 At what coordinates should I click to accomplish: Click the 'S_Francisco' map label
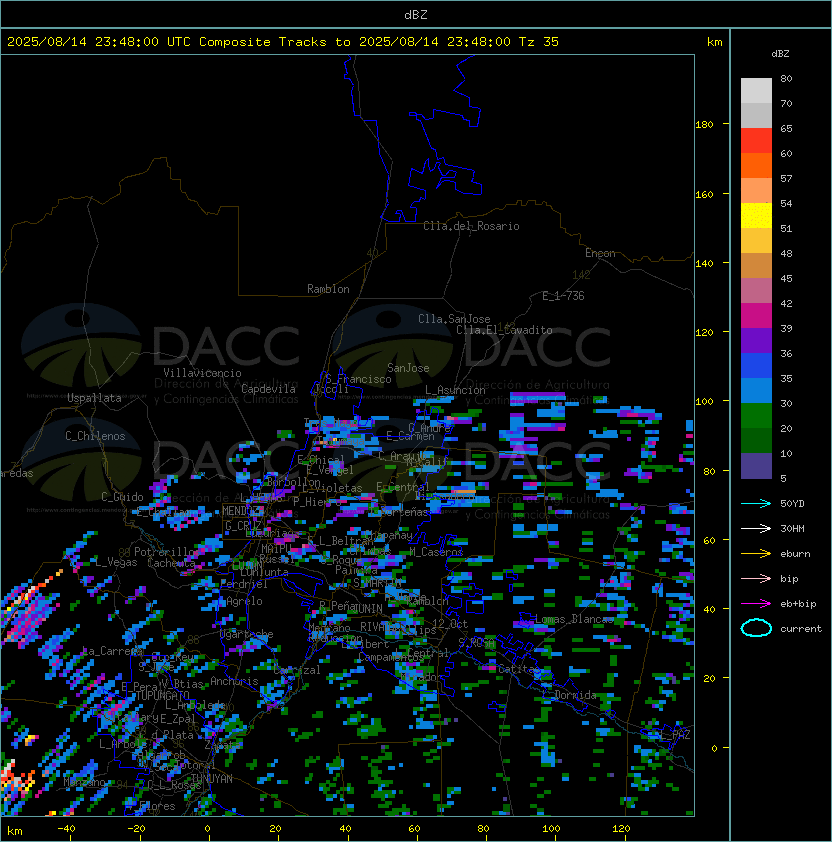pos(358,379)
